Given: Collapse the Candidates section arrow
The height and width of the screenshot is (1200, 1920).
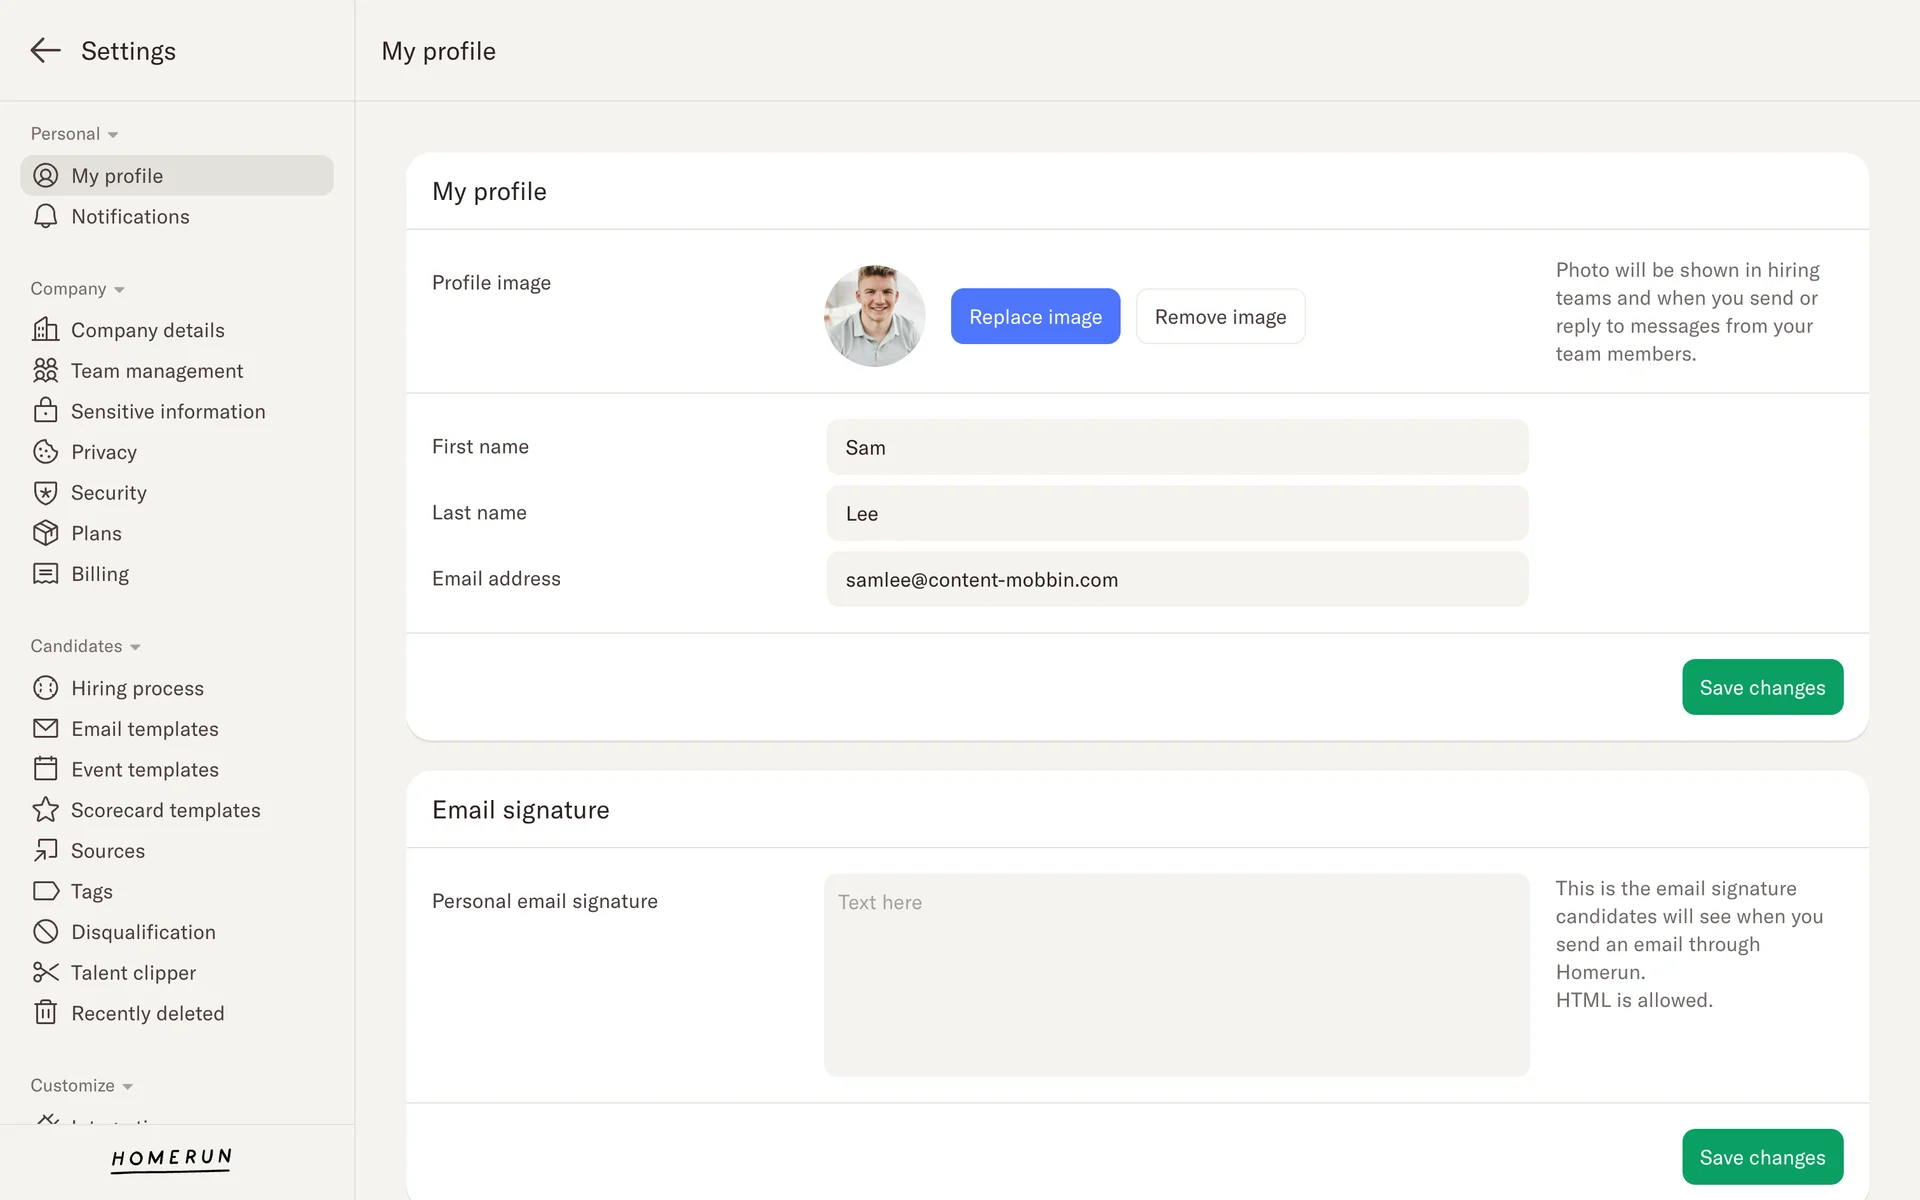Looking at the screenshot, I should pyautogui.click(x=135, y=647).
